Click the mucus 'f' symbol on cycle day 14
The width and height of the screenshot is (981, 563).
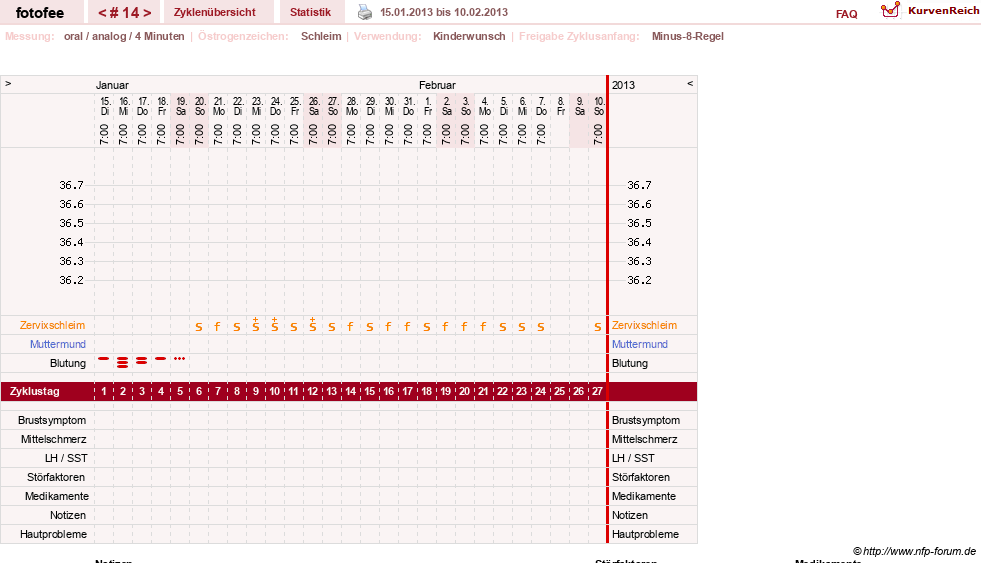point(350,326)
